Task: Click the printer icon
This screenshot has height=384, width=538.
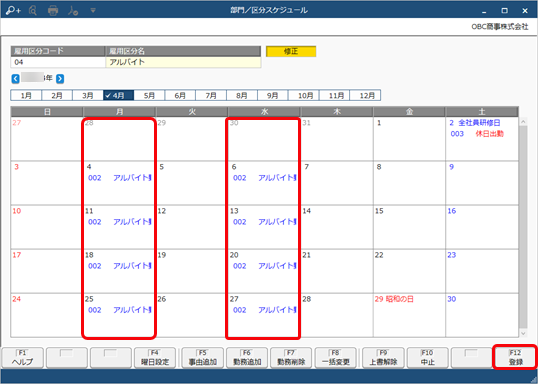Action: click(53, 11)
